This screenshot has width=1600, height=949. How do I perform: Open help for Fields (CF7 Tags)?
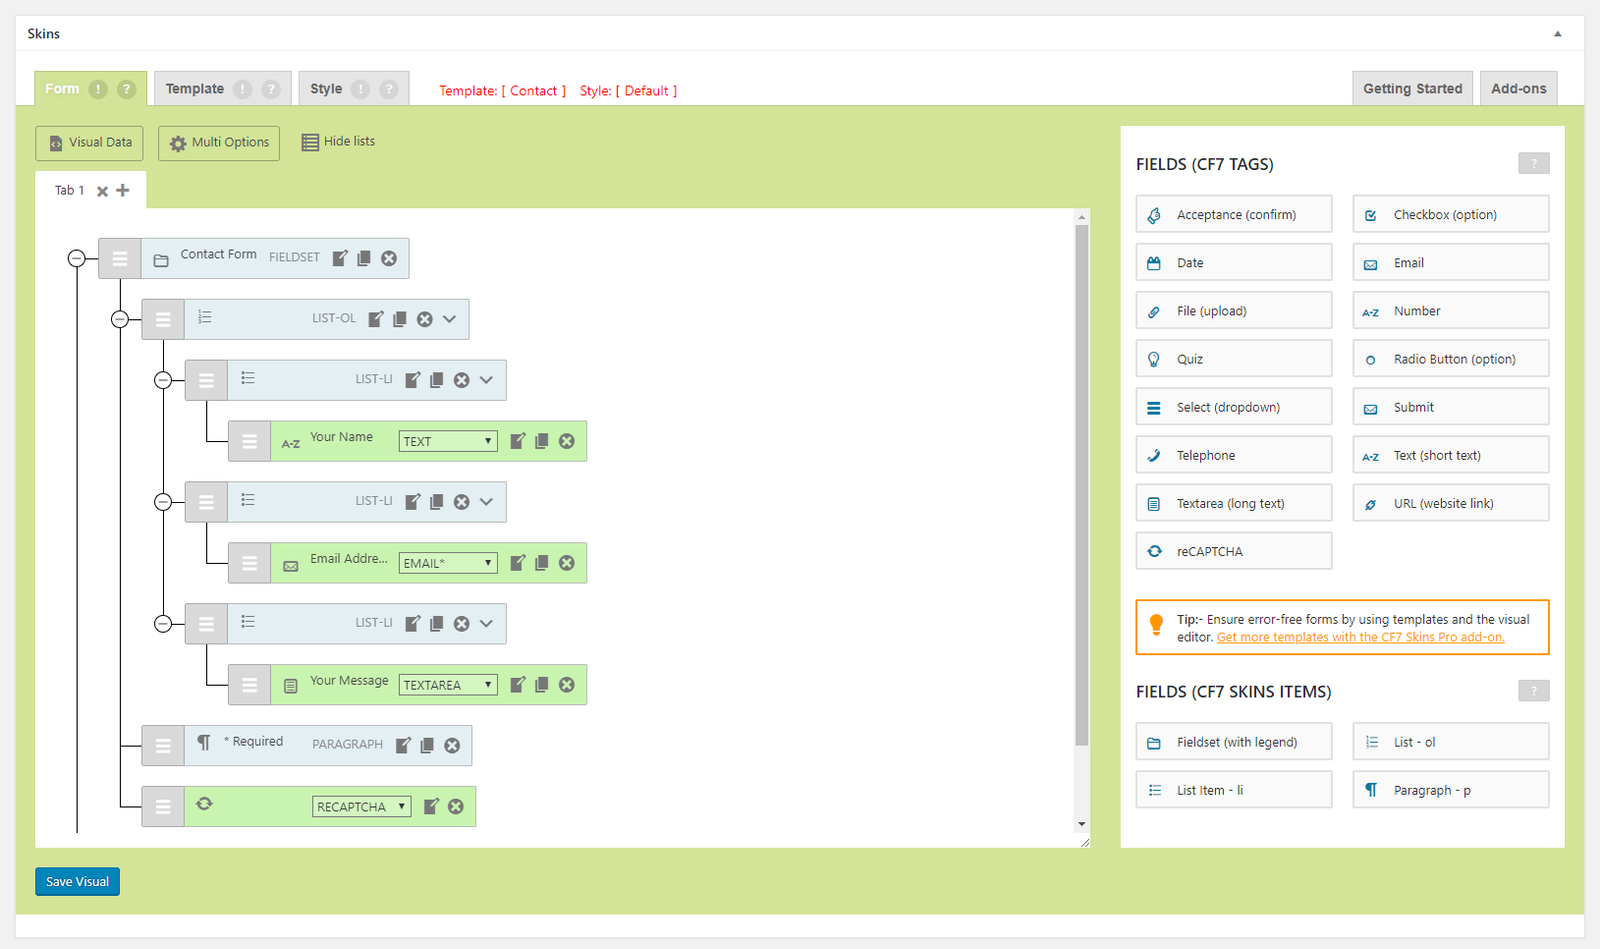1533,164
